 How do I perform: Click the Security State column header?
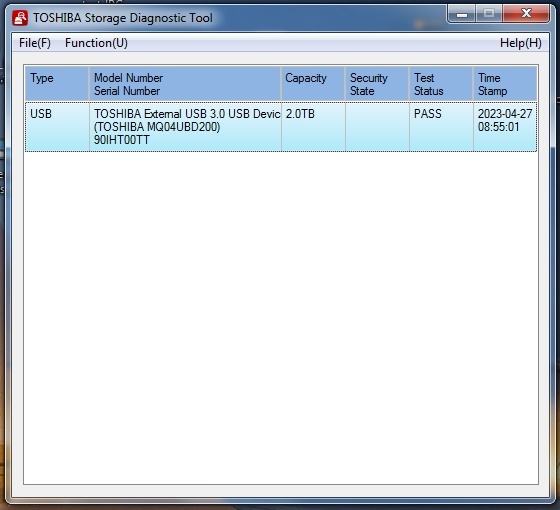(x=377, y=83)
